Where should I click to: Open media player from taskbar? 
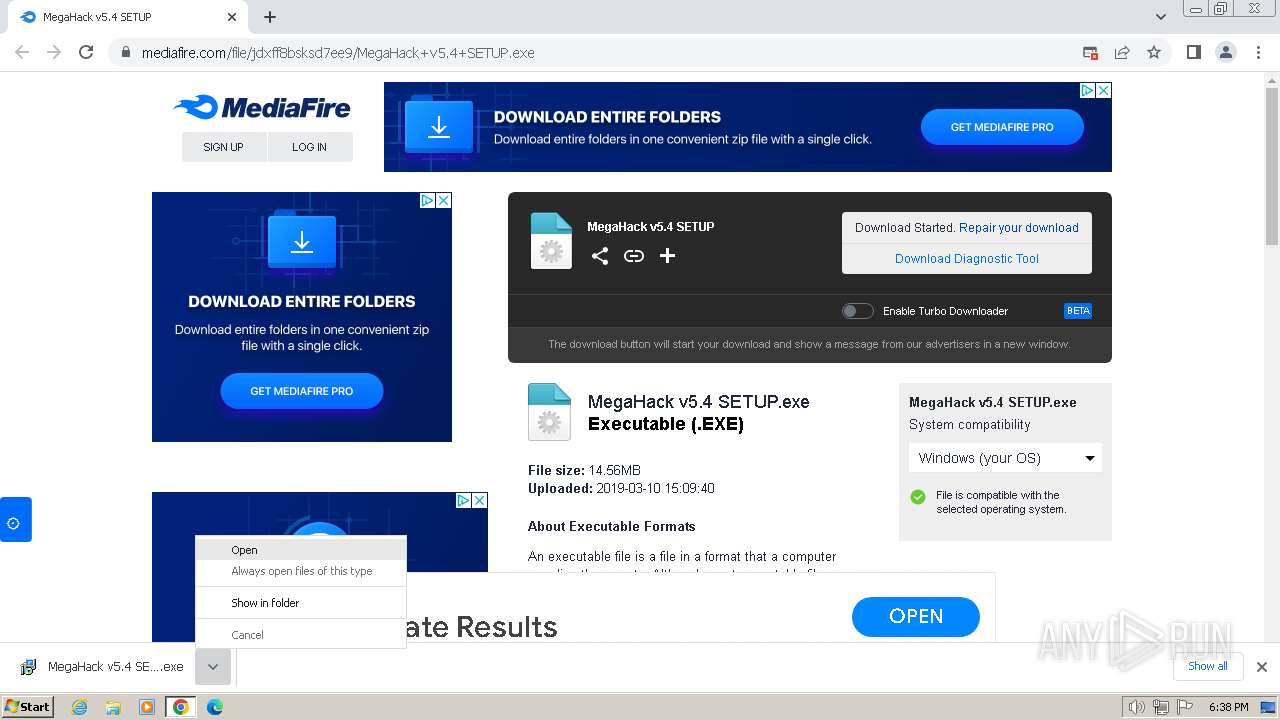coord(147,707)
